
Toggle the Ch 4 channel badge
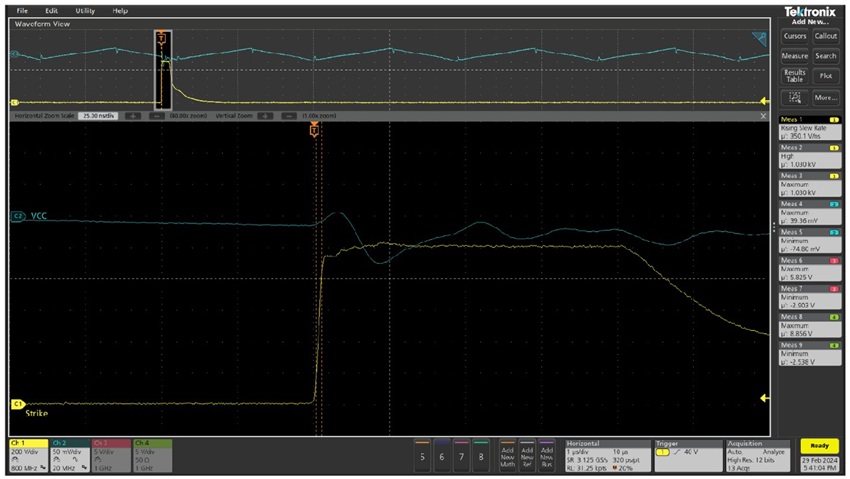[x=152, y=455]
